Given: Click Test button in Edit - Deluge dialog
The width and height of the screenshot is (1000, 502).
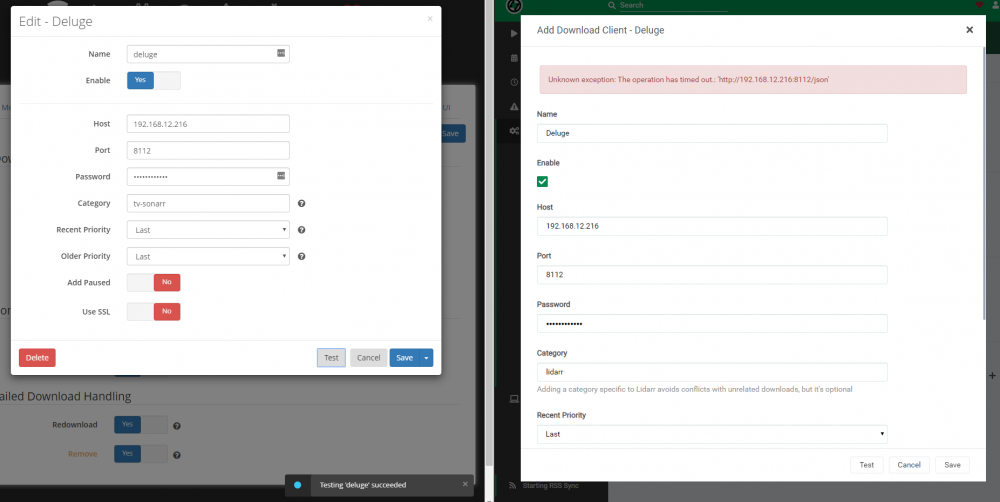Looking at the screenshot, I should [331, 358].
